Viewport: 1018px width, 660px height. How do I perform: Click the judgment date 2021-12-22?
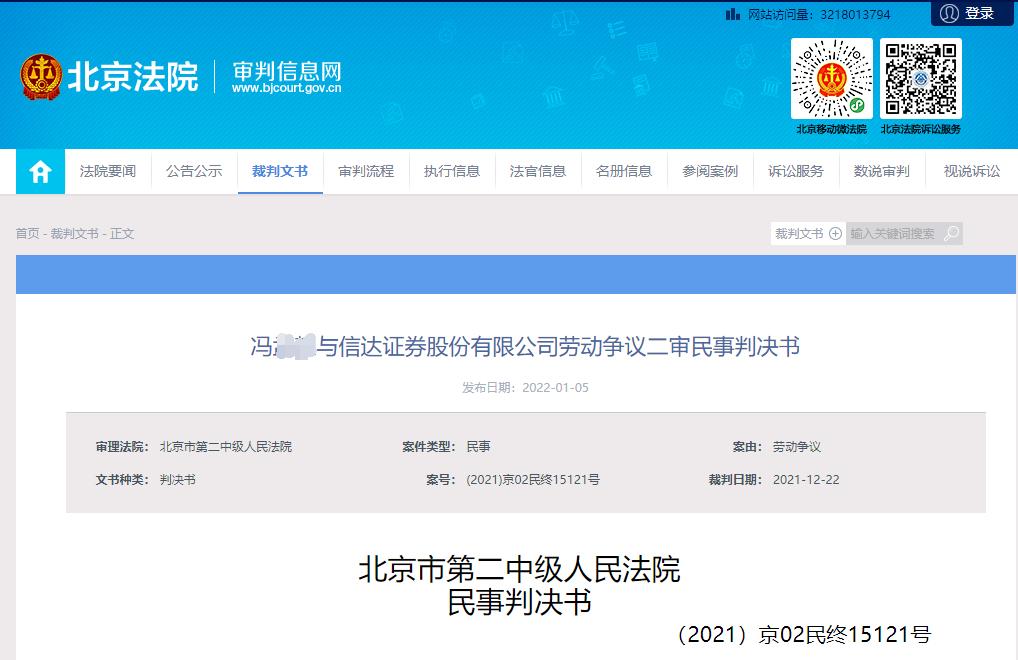[x=806, y=480]
